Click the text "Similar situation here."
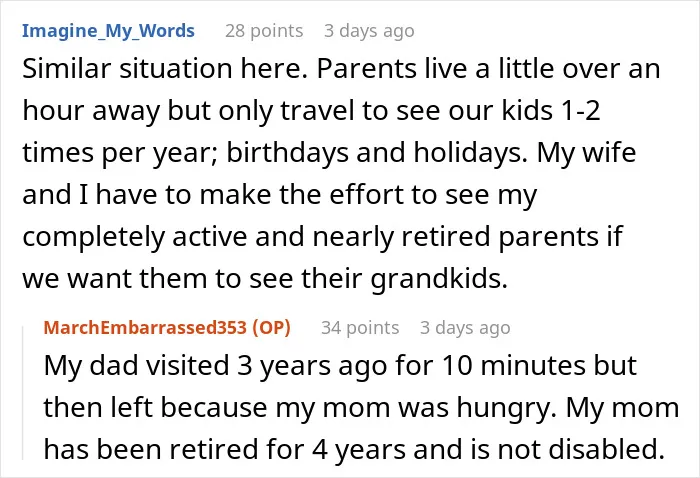This screenshot has height=478, width=700. coord(165,69)
